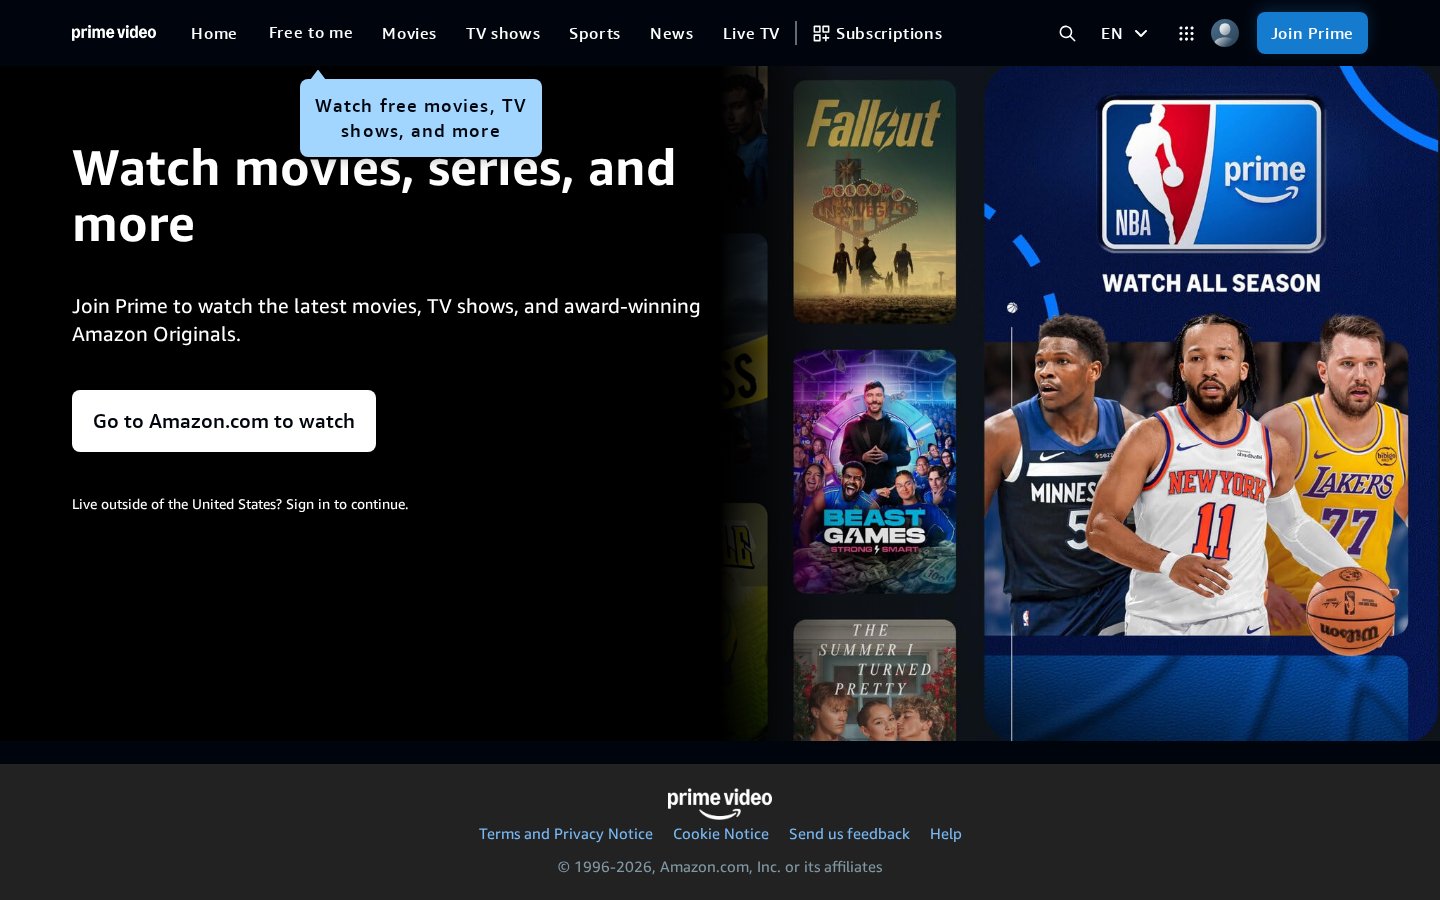Image resolution: width=1440 pixels, height=900 pixels.
Task: Open the News section
Action: [x=672, y=33]
